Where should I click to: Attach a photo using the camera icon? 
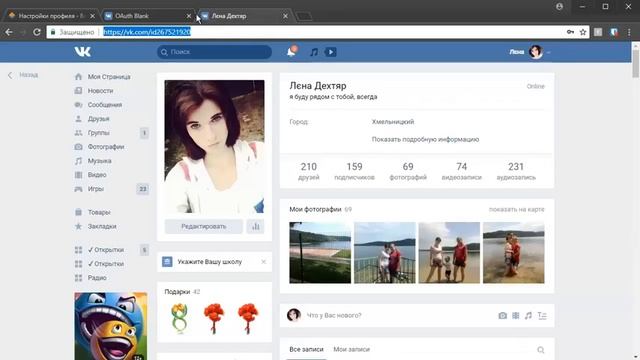point(502,316)
